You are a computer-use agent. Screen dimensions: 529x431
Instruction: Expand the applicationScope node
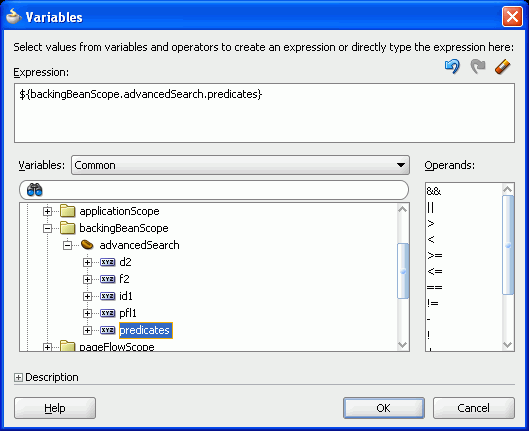tap(47, 211)
